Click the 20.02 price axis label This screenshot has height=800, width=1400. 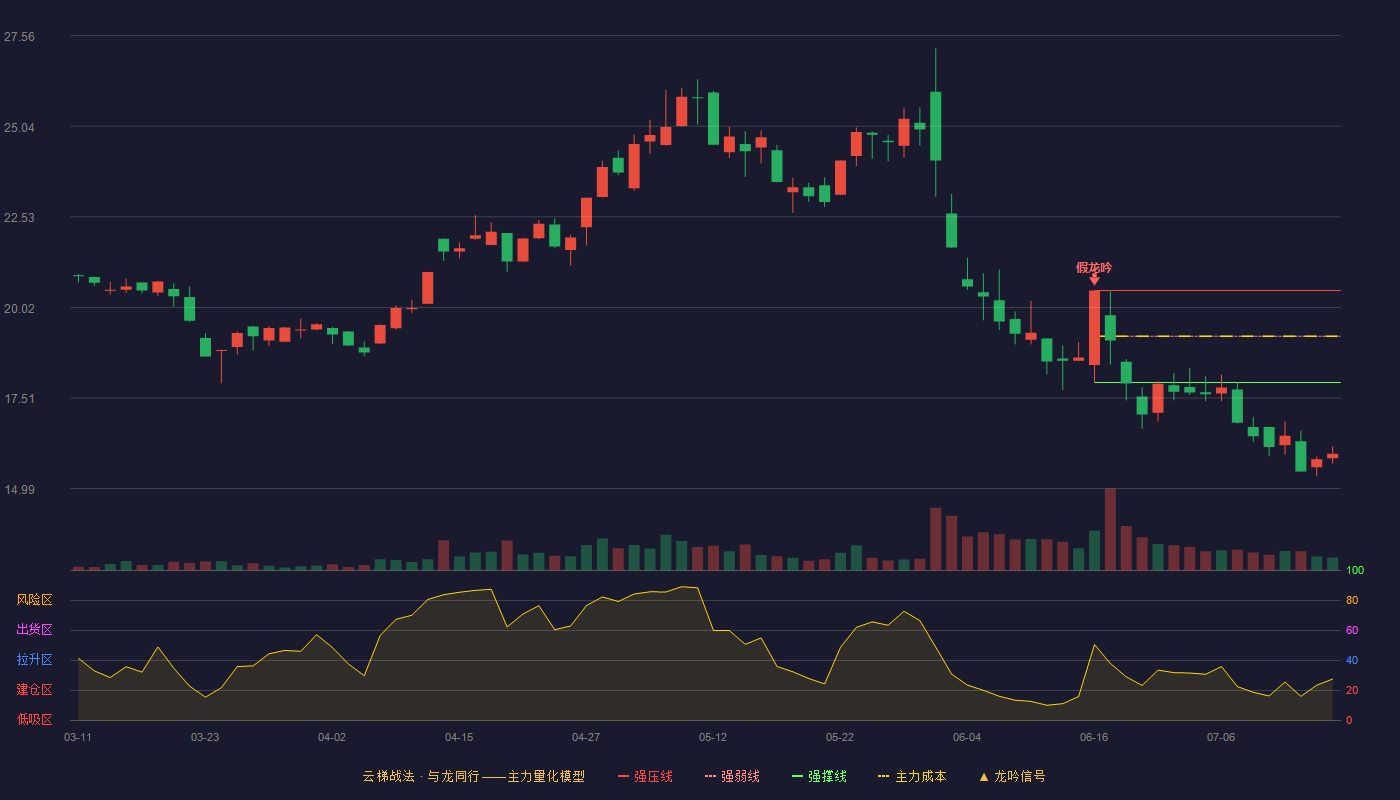pyautogui.click(x=19, y=309)
